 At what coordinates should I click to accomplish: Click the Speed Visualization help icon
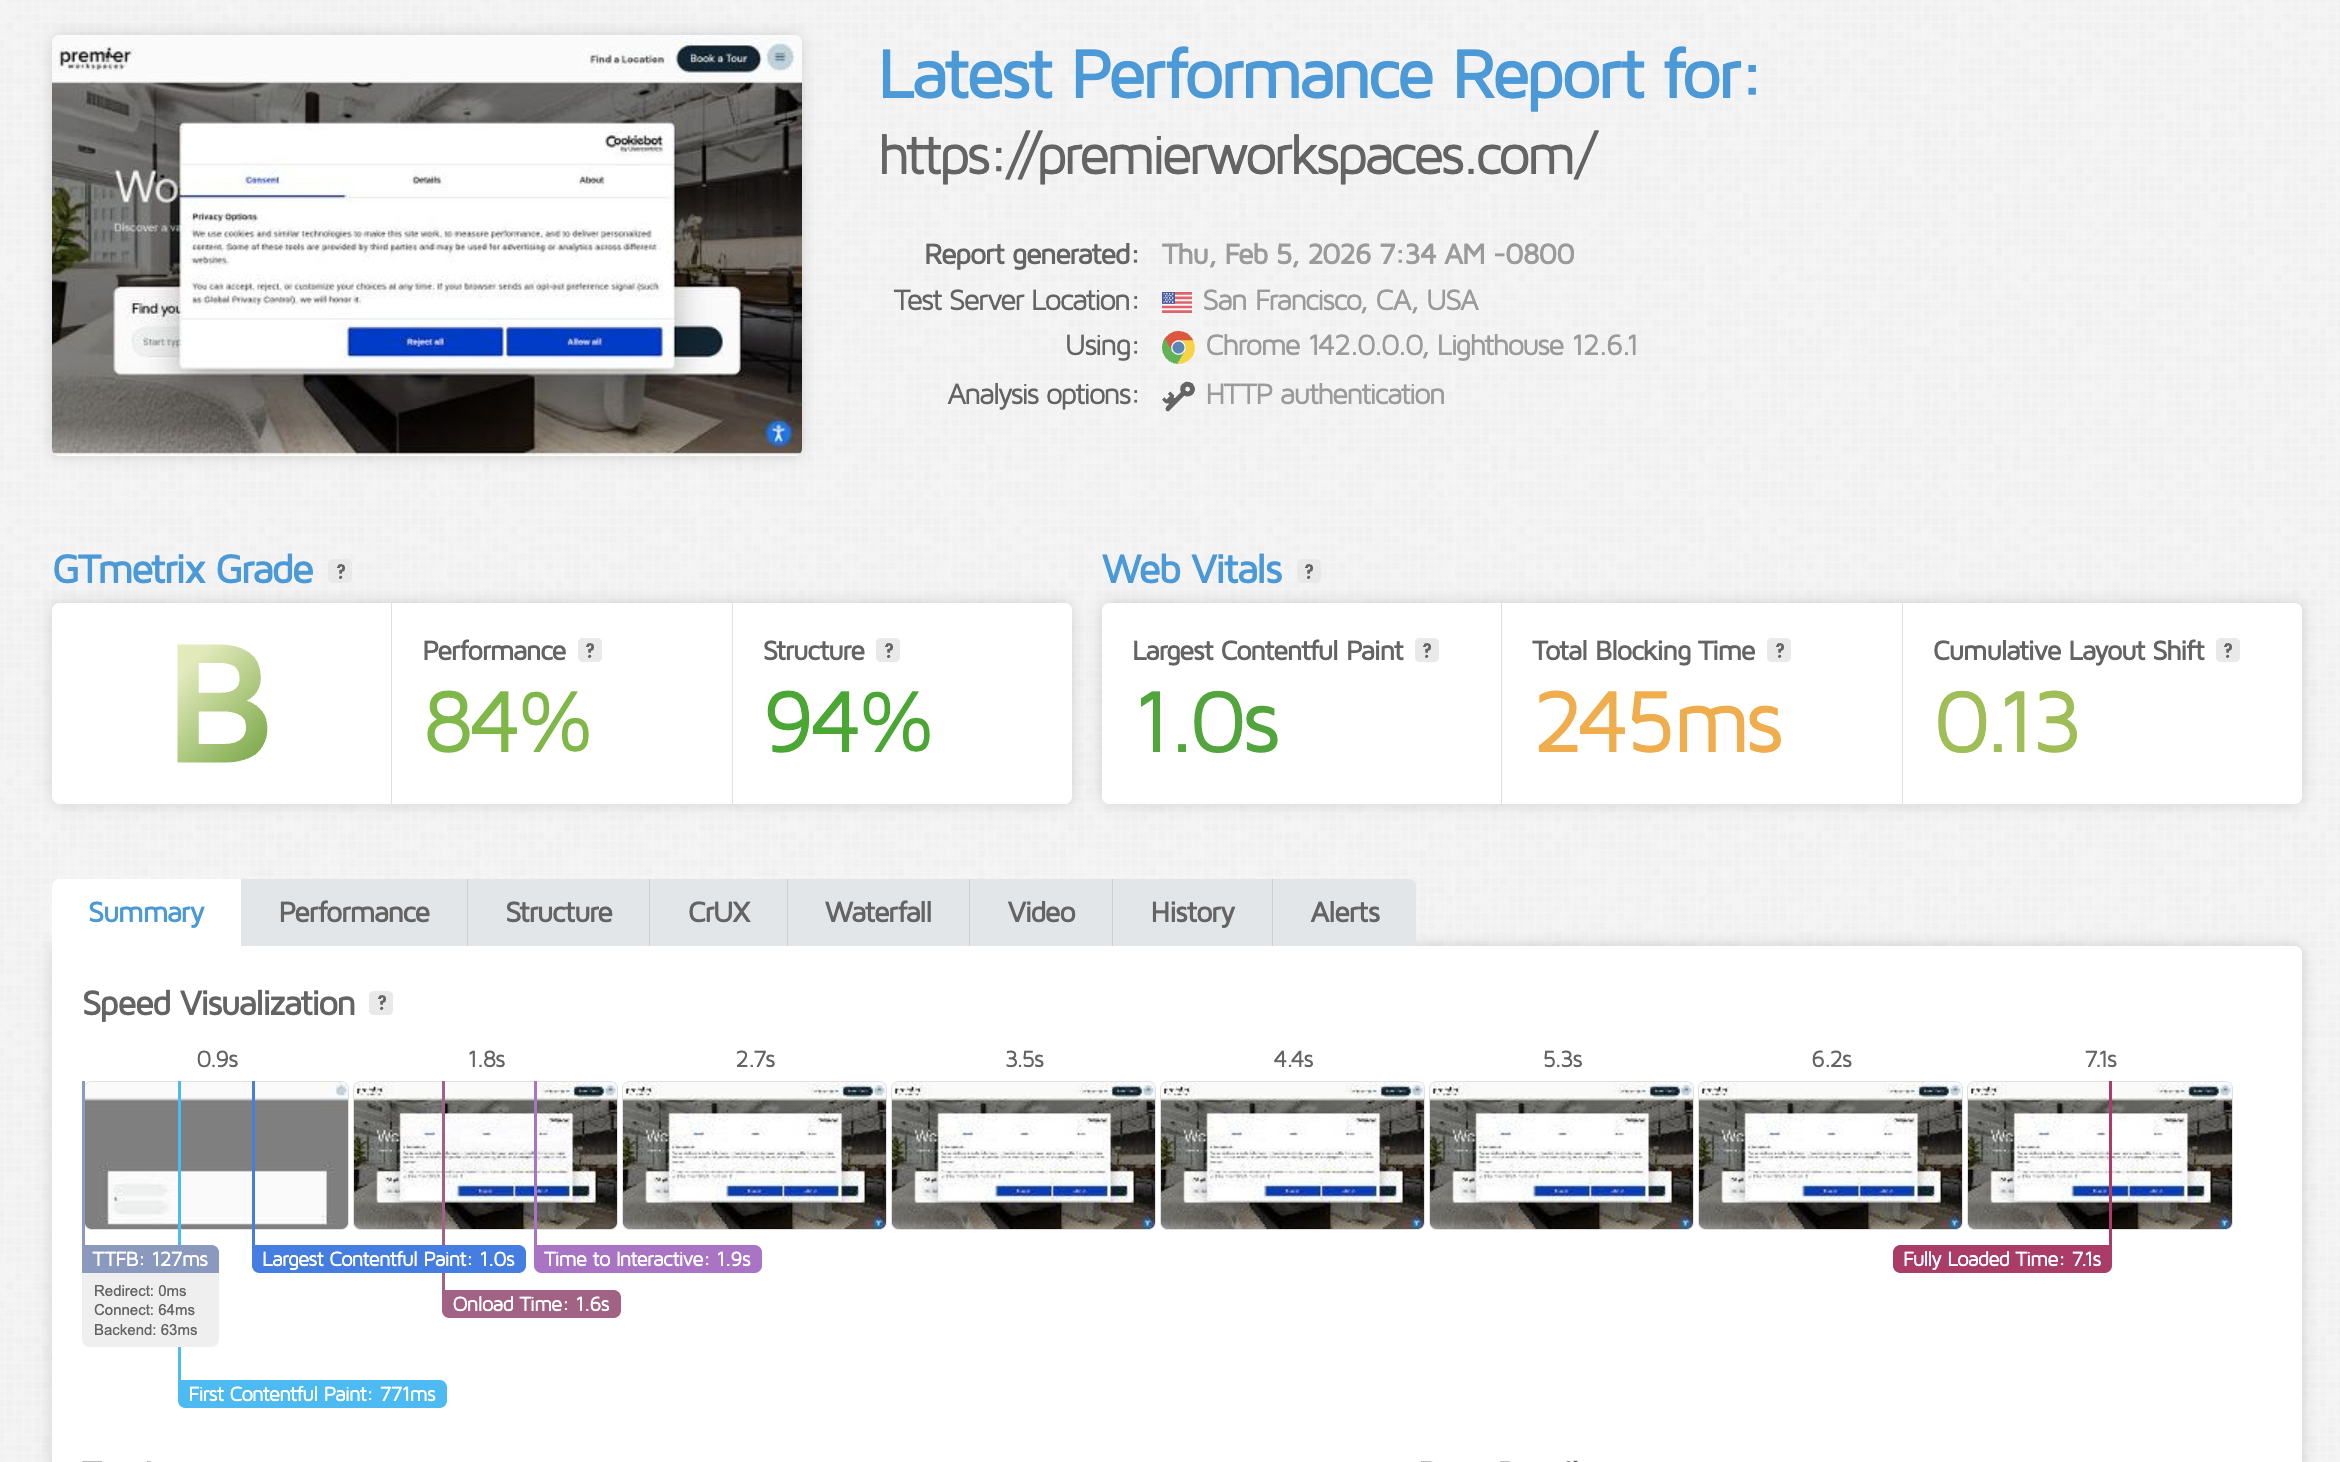tap(381, 1003)
